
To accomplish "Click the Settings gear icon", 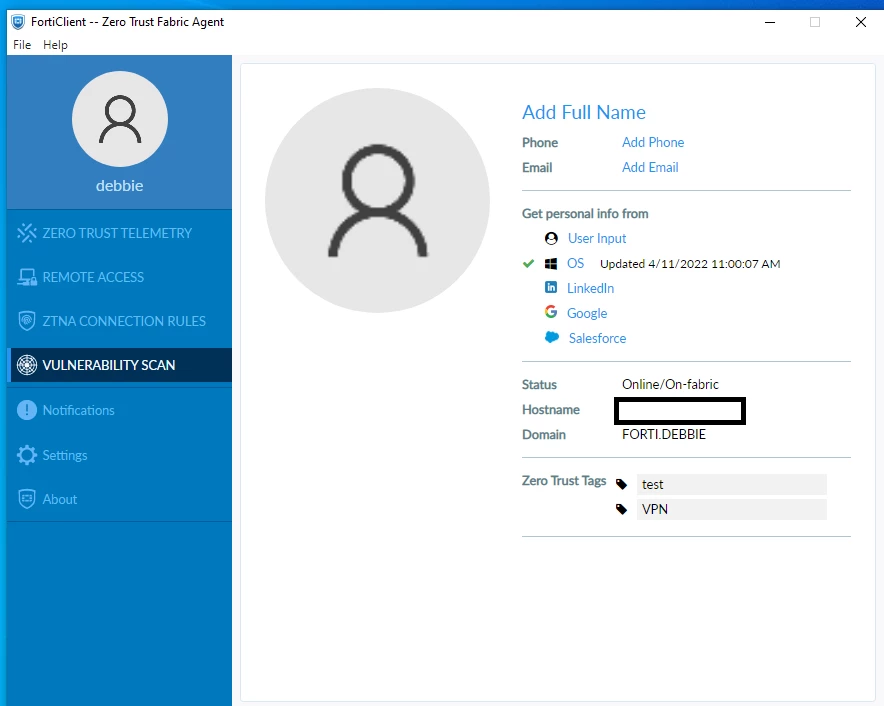I will pos(26,455).
